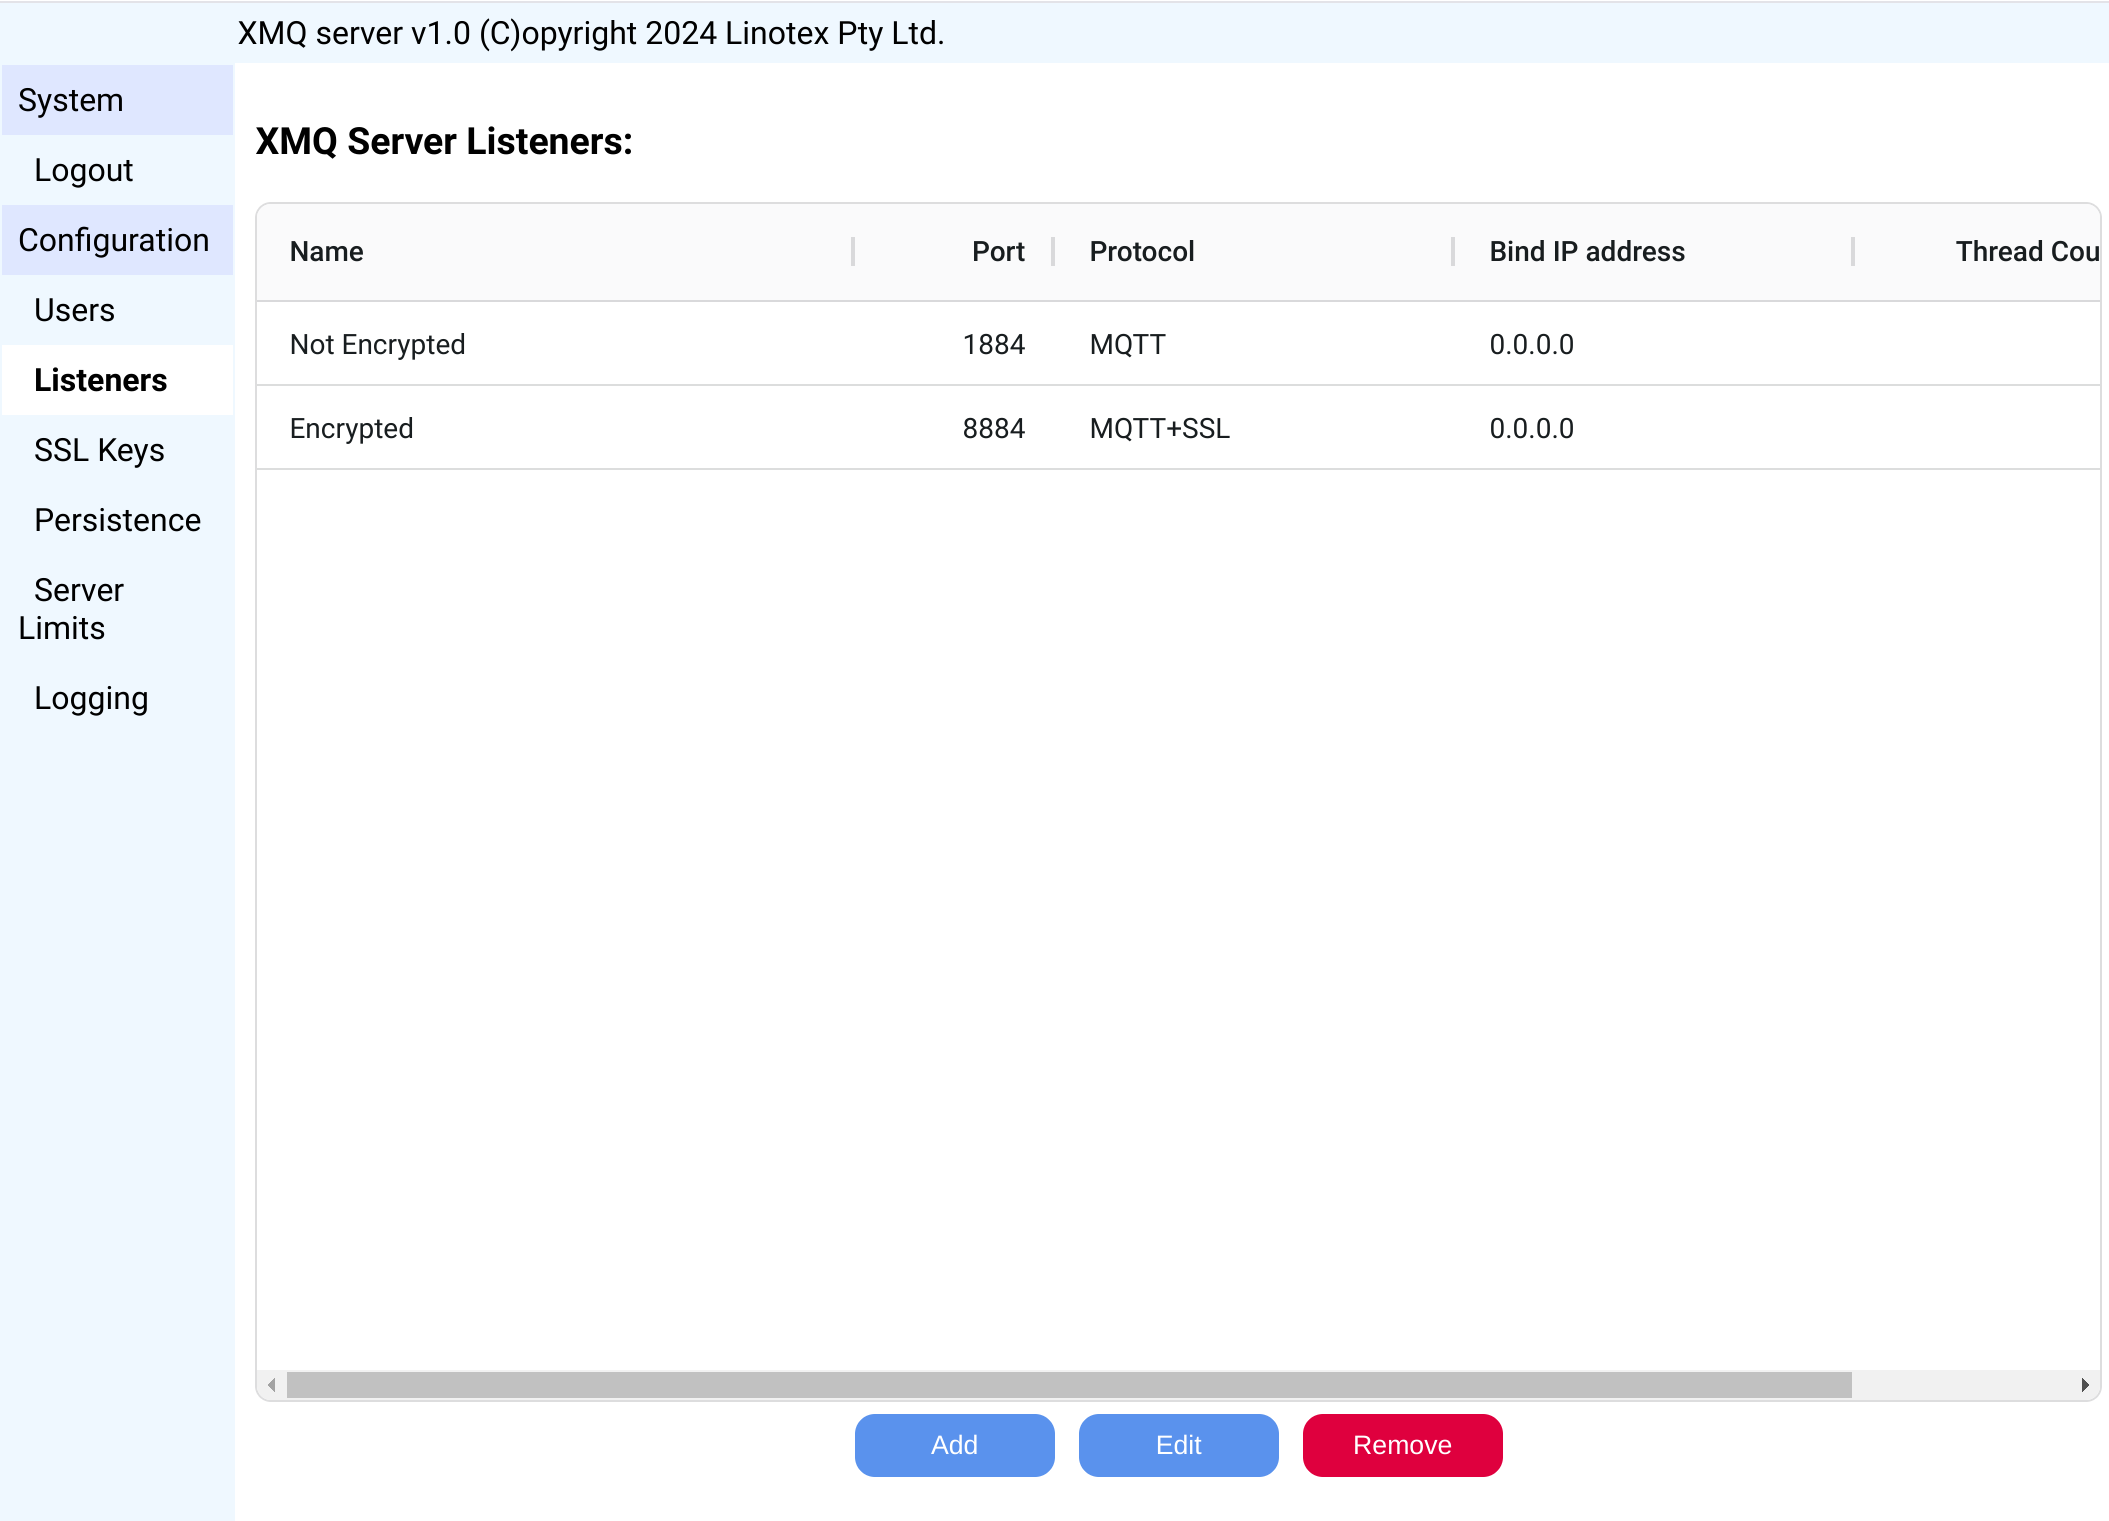
Task: Click the Edit listener button
Action: click(x=1178, y=1445)
